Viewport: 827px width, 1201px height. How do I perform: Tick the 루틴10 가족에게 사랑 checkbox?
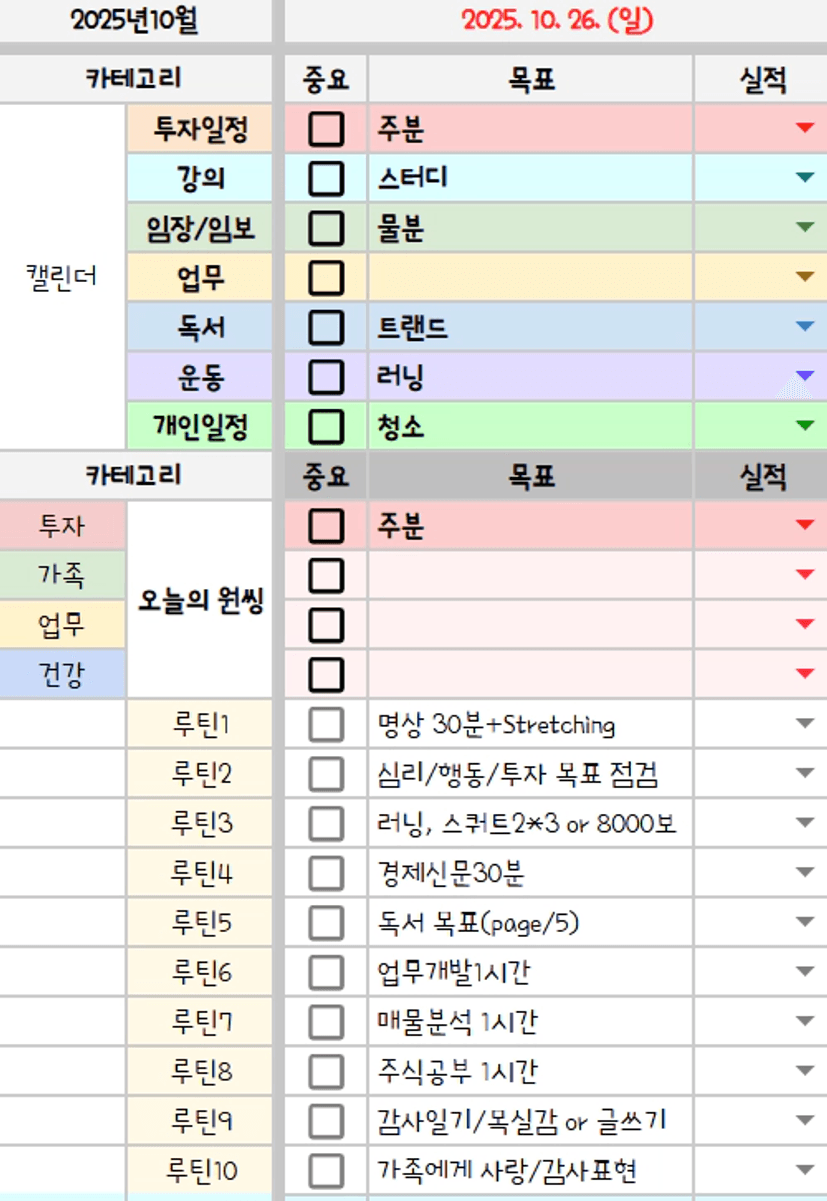(326, 1170)
